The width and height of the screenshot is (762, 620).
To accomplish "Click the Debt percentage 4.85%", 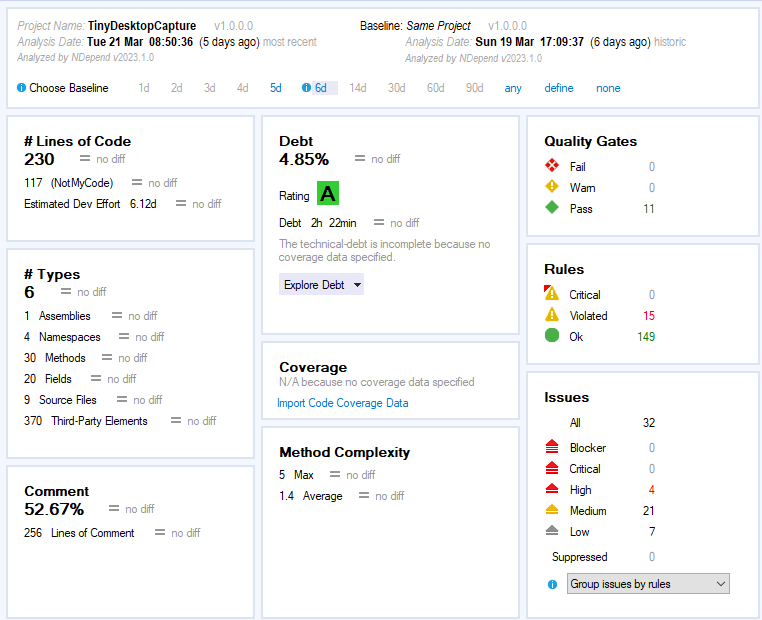I will pos(304,159).
